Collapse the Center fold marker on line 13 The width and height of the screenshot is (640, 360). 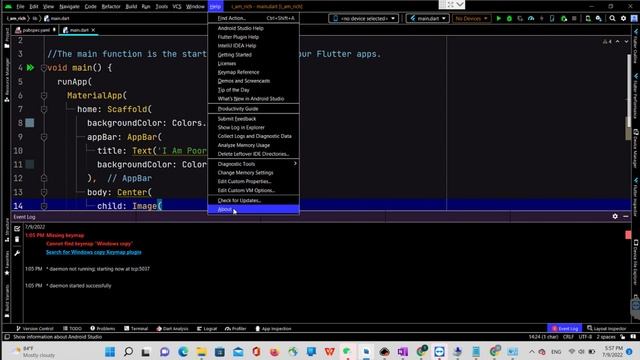pyautogui.click(x=44, y=192)
